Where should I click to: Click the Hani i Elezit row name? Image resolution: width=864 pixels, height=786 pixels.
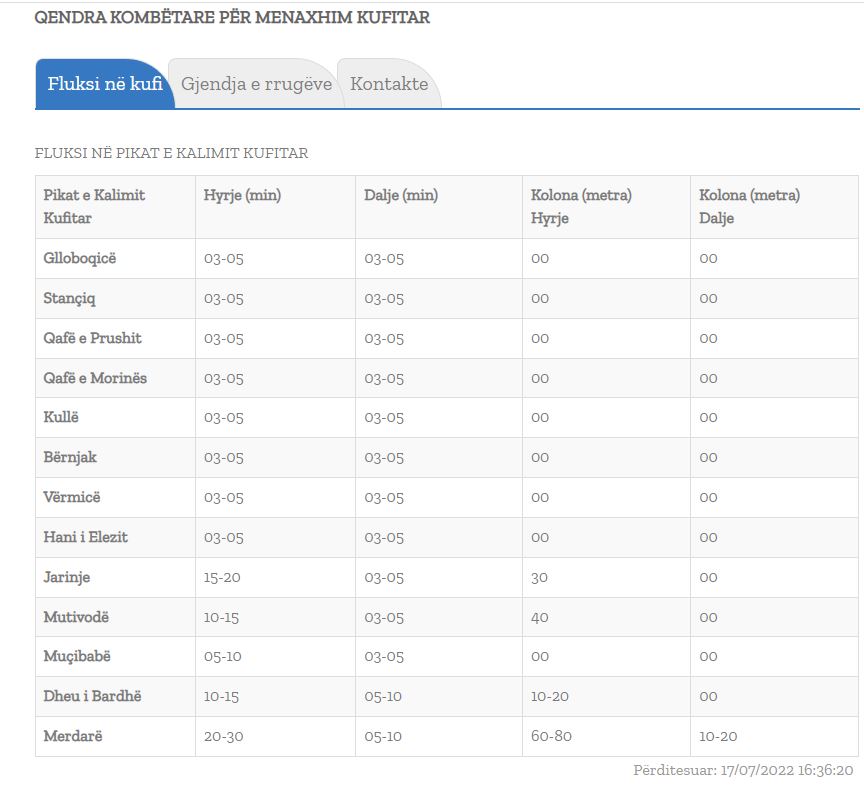pos(86,537)
